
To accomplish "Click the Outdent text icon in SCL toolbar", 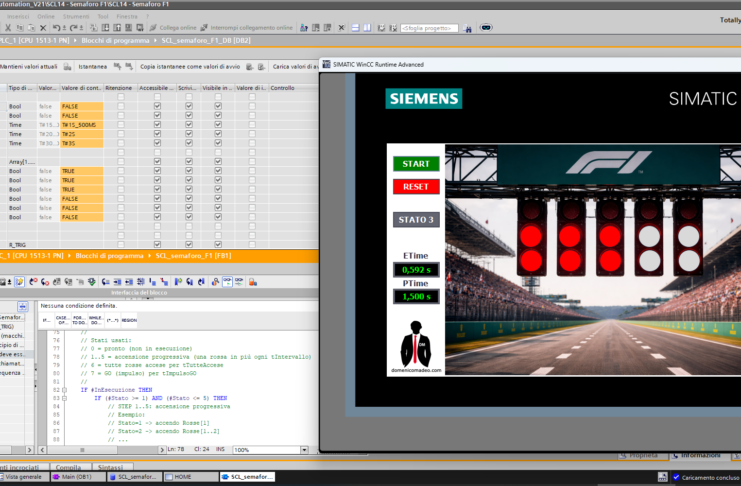I will [129, 282].
